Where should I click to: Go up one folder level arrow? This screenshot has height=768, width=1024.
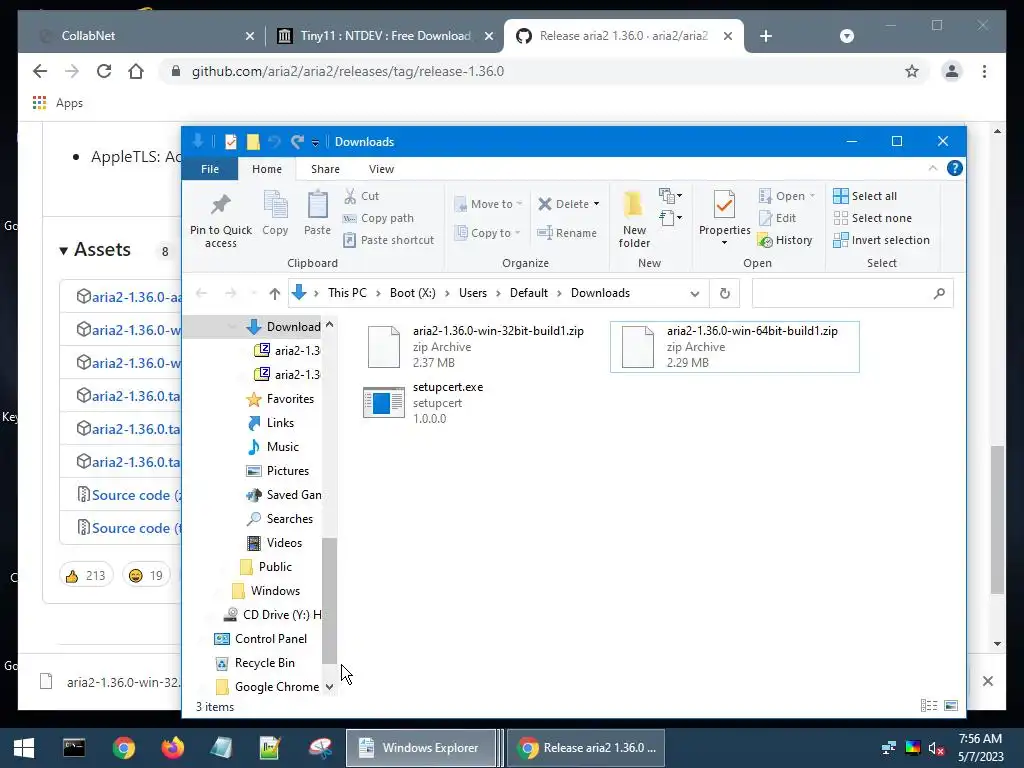tap(274, 293)
